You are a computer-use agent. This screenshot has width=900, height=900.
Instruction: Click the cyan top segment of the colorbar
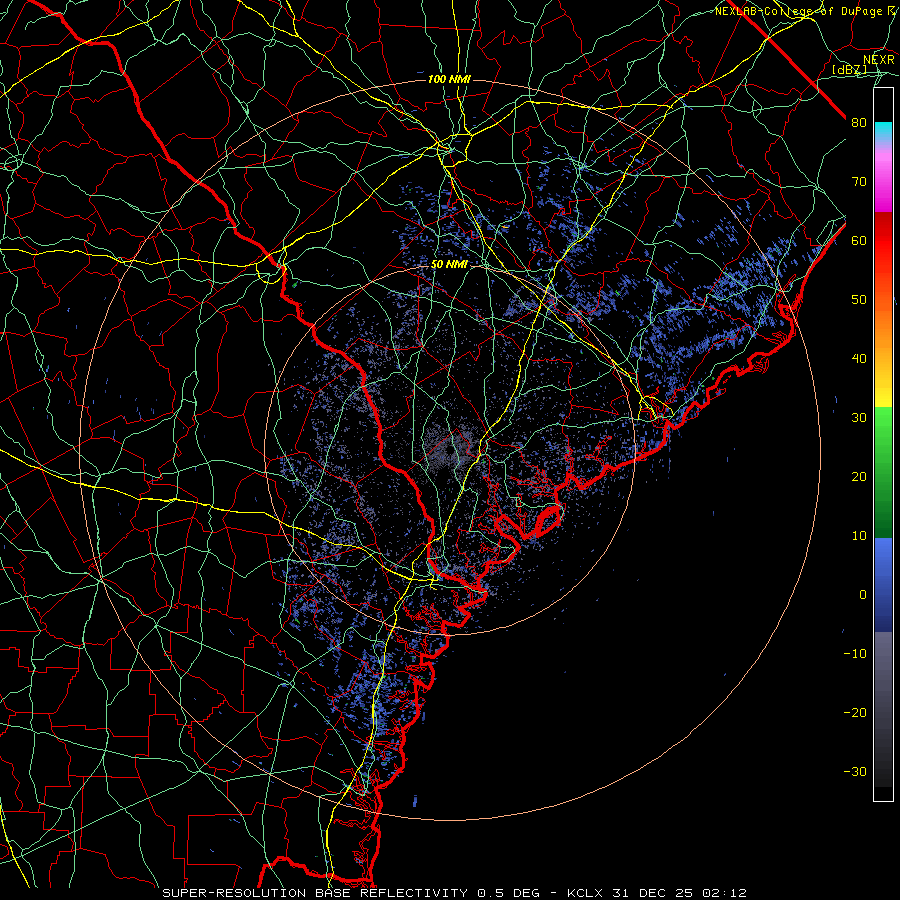tap(883, 132)
